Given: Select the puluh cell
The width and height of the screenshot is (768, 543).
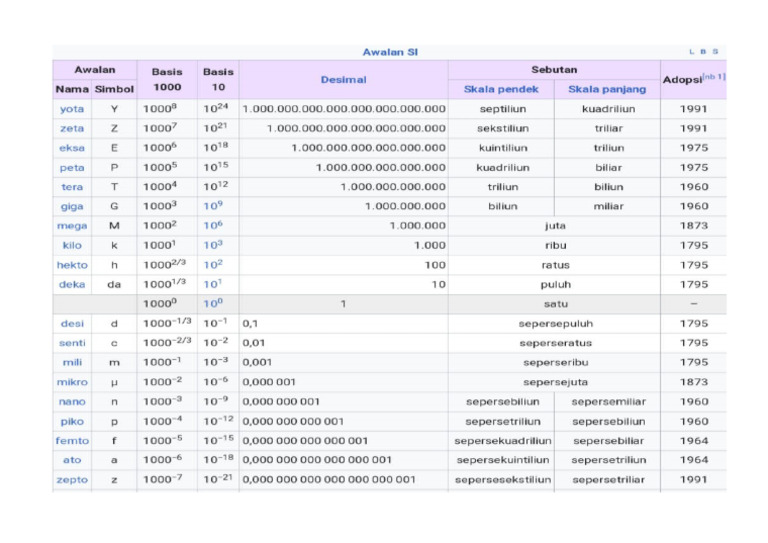Looking at the screenshot, I should coord(555,284).
